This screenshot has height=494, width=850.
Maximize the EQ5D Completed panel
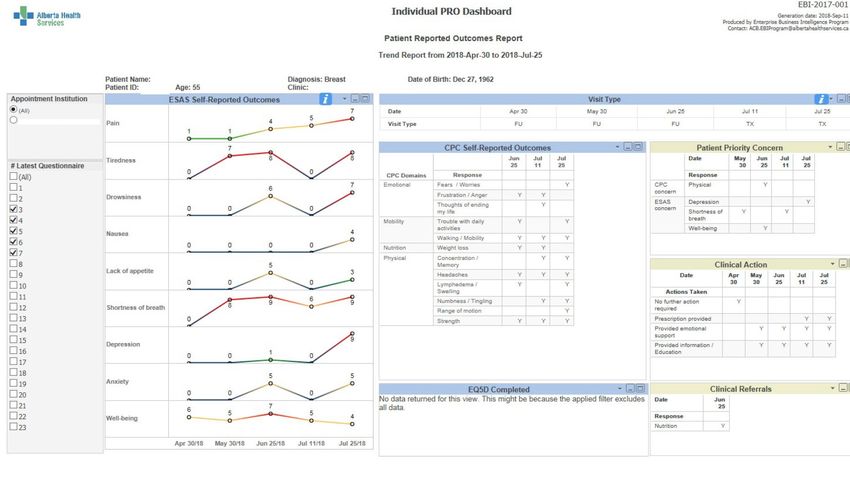(640, 388)
